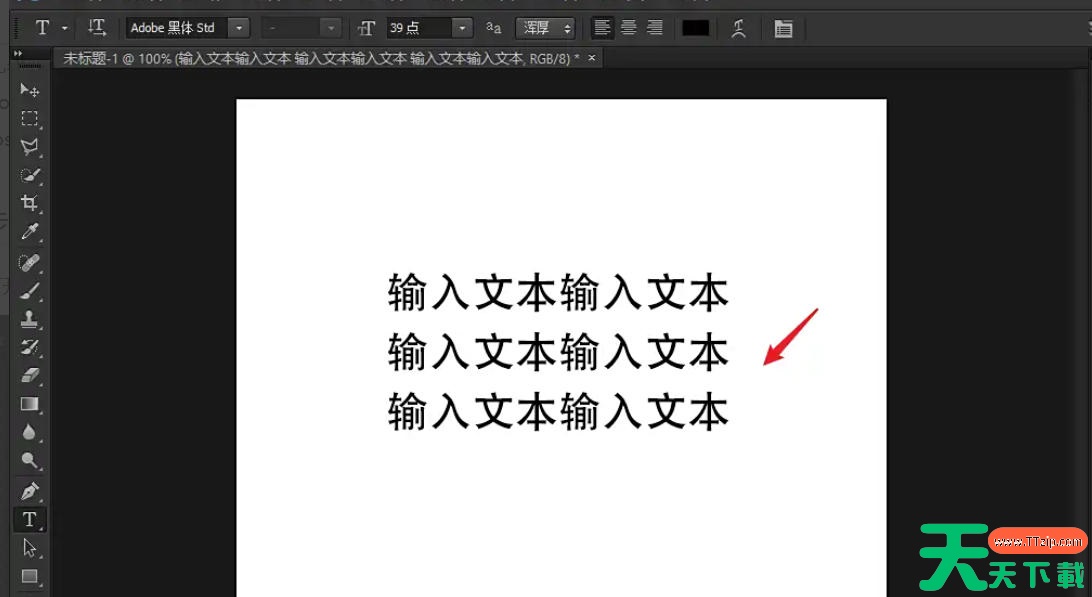Open the font family dropdown arrow

point(239,28)
